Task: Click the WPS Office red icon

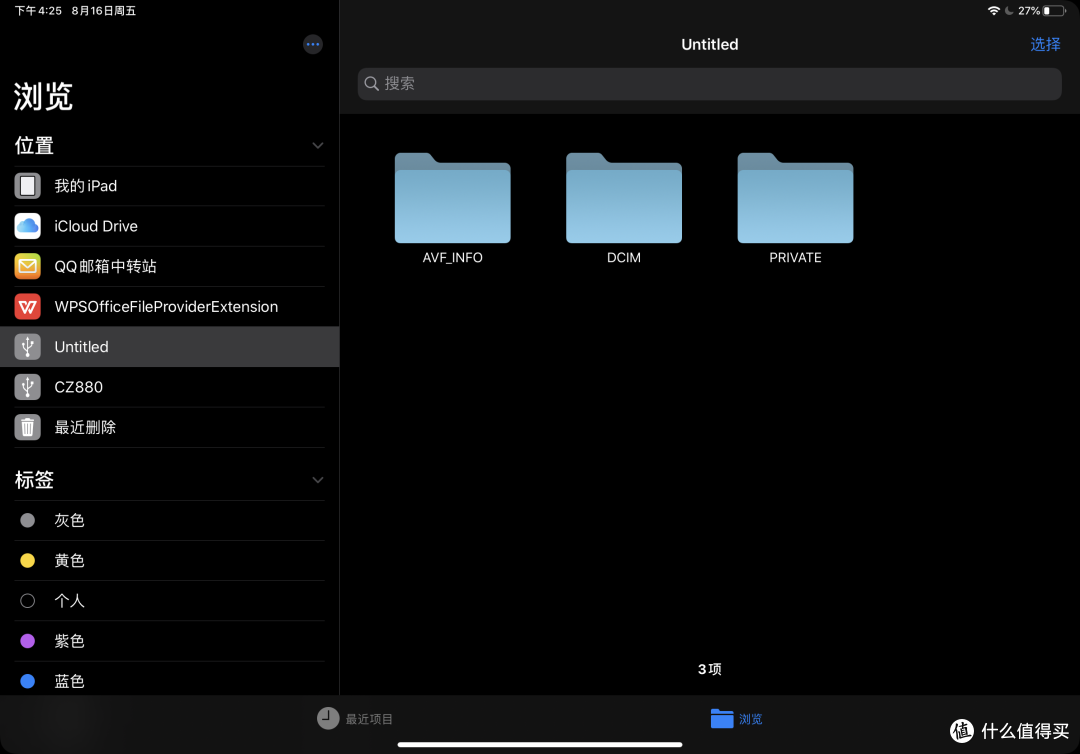Action: pyautogui.click(x=28, y=306)
